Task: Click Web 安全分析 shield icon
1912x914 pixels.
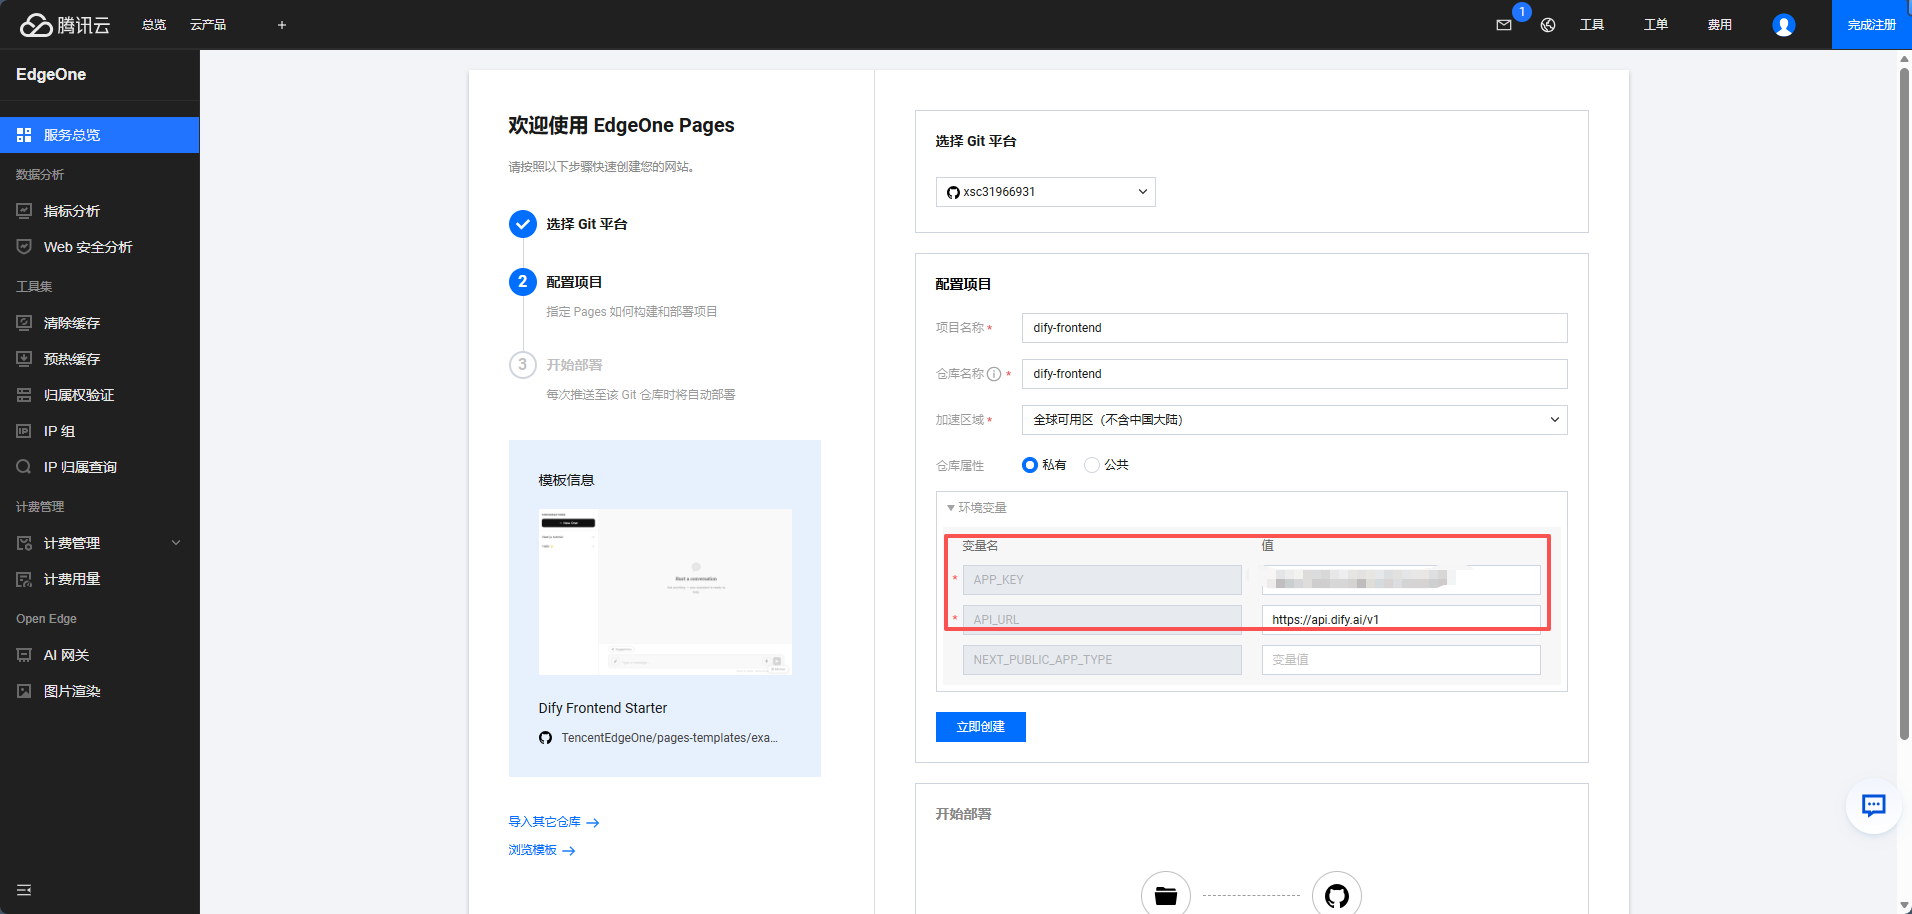Action: (x=24, y=247)
